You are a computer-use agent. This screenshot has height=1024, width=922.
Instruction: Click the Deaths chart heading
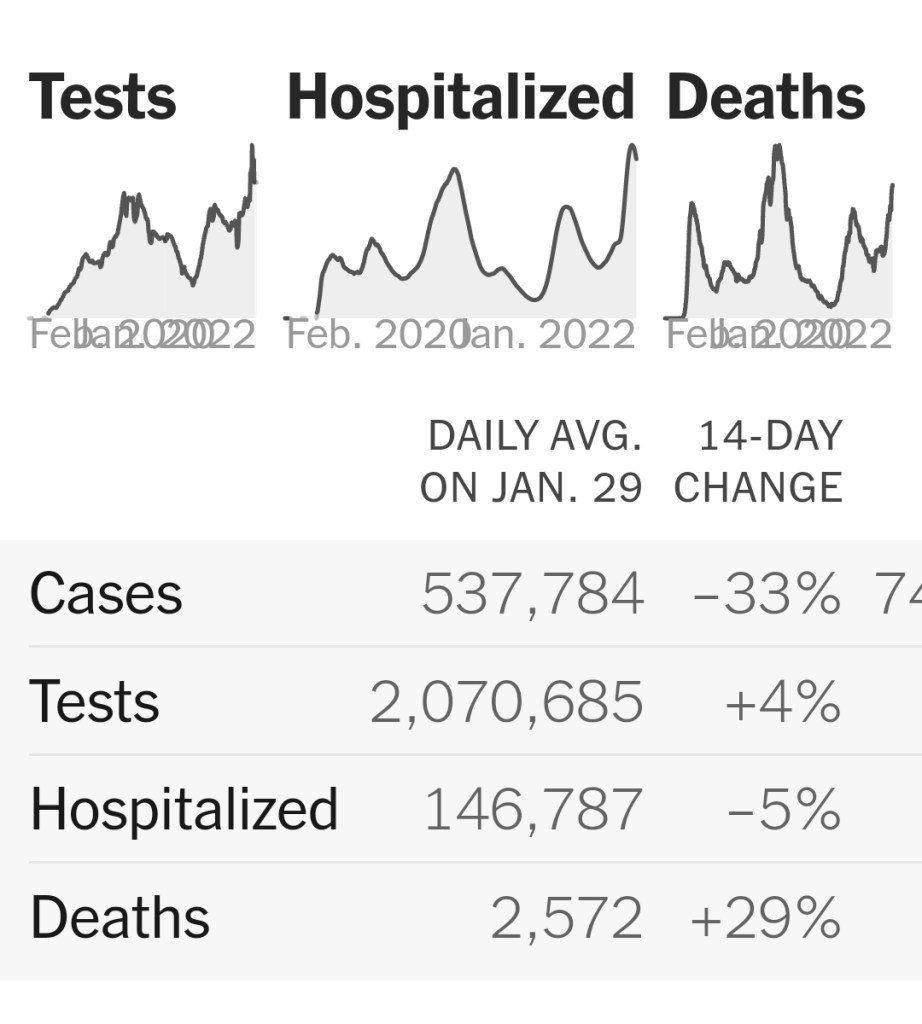766,98
